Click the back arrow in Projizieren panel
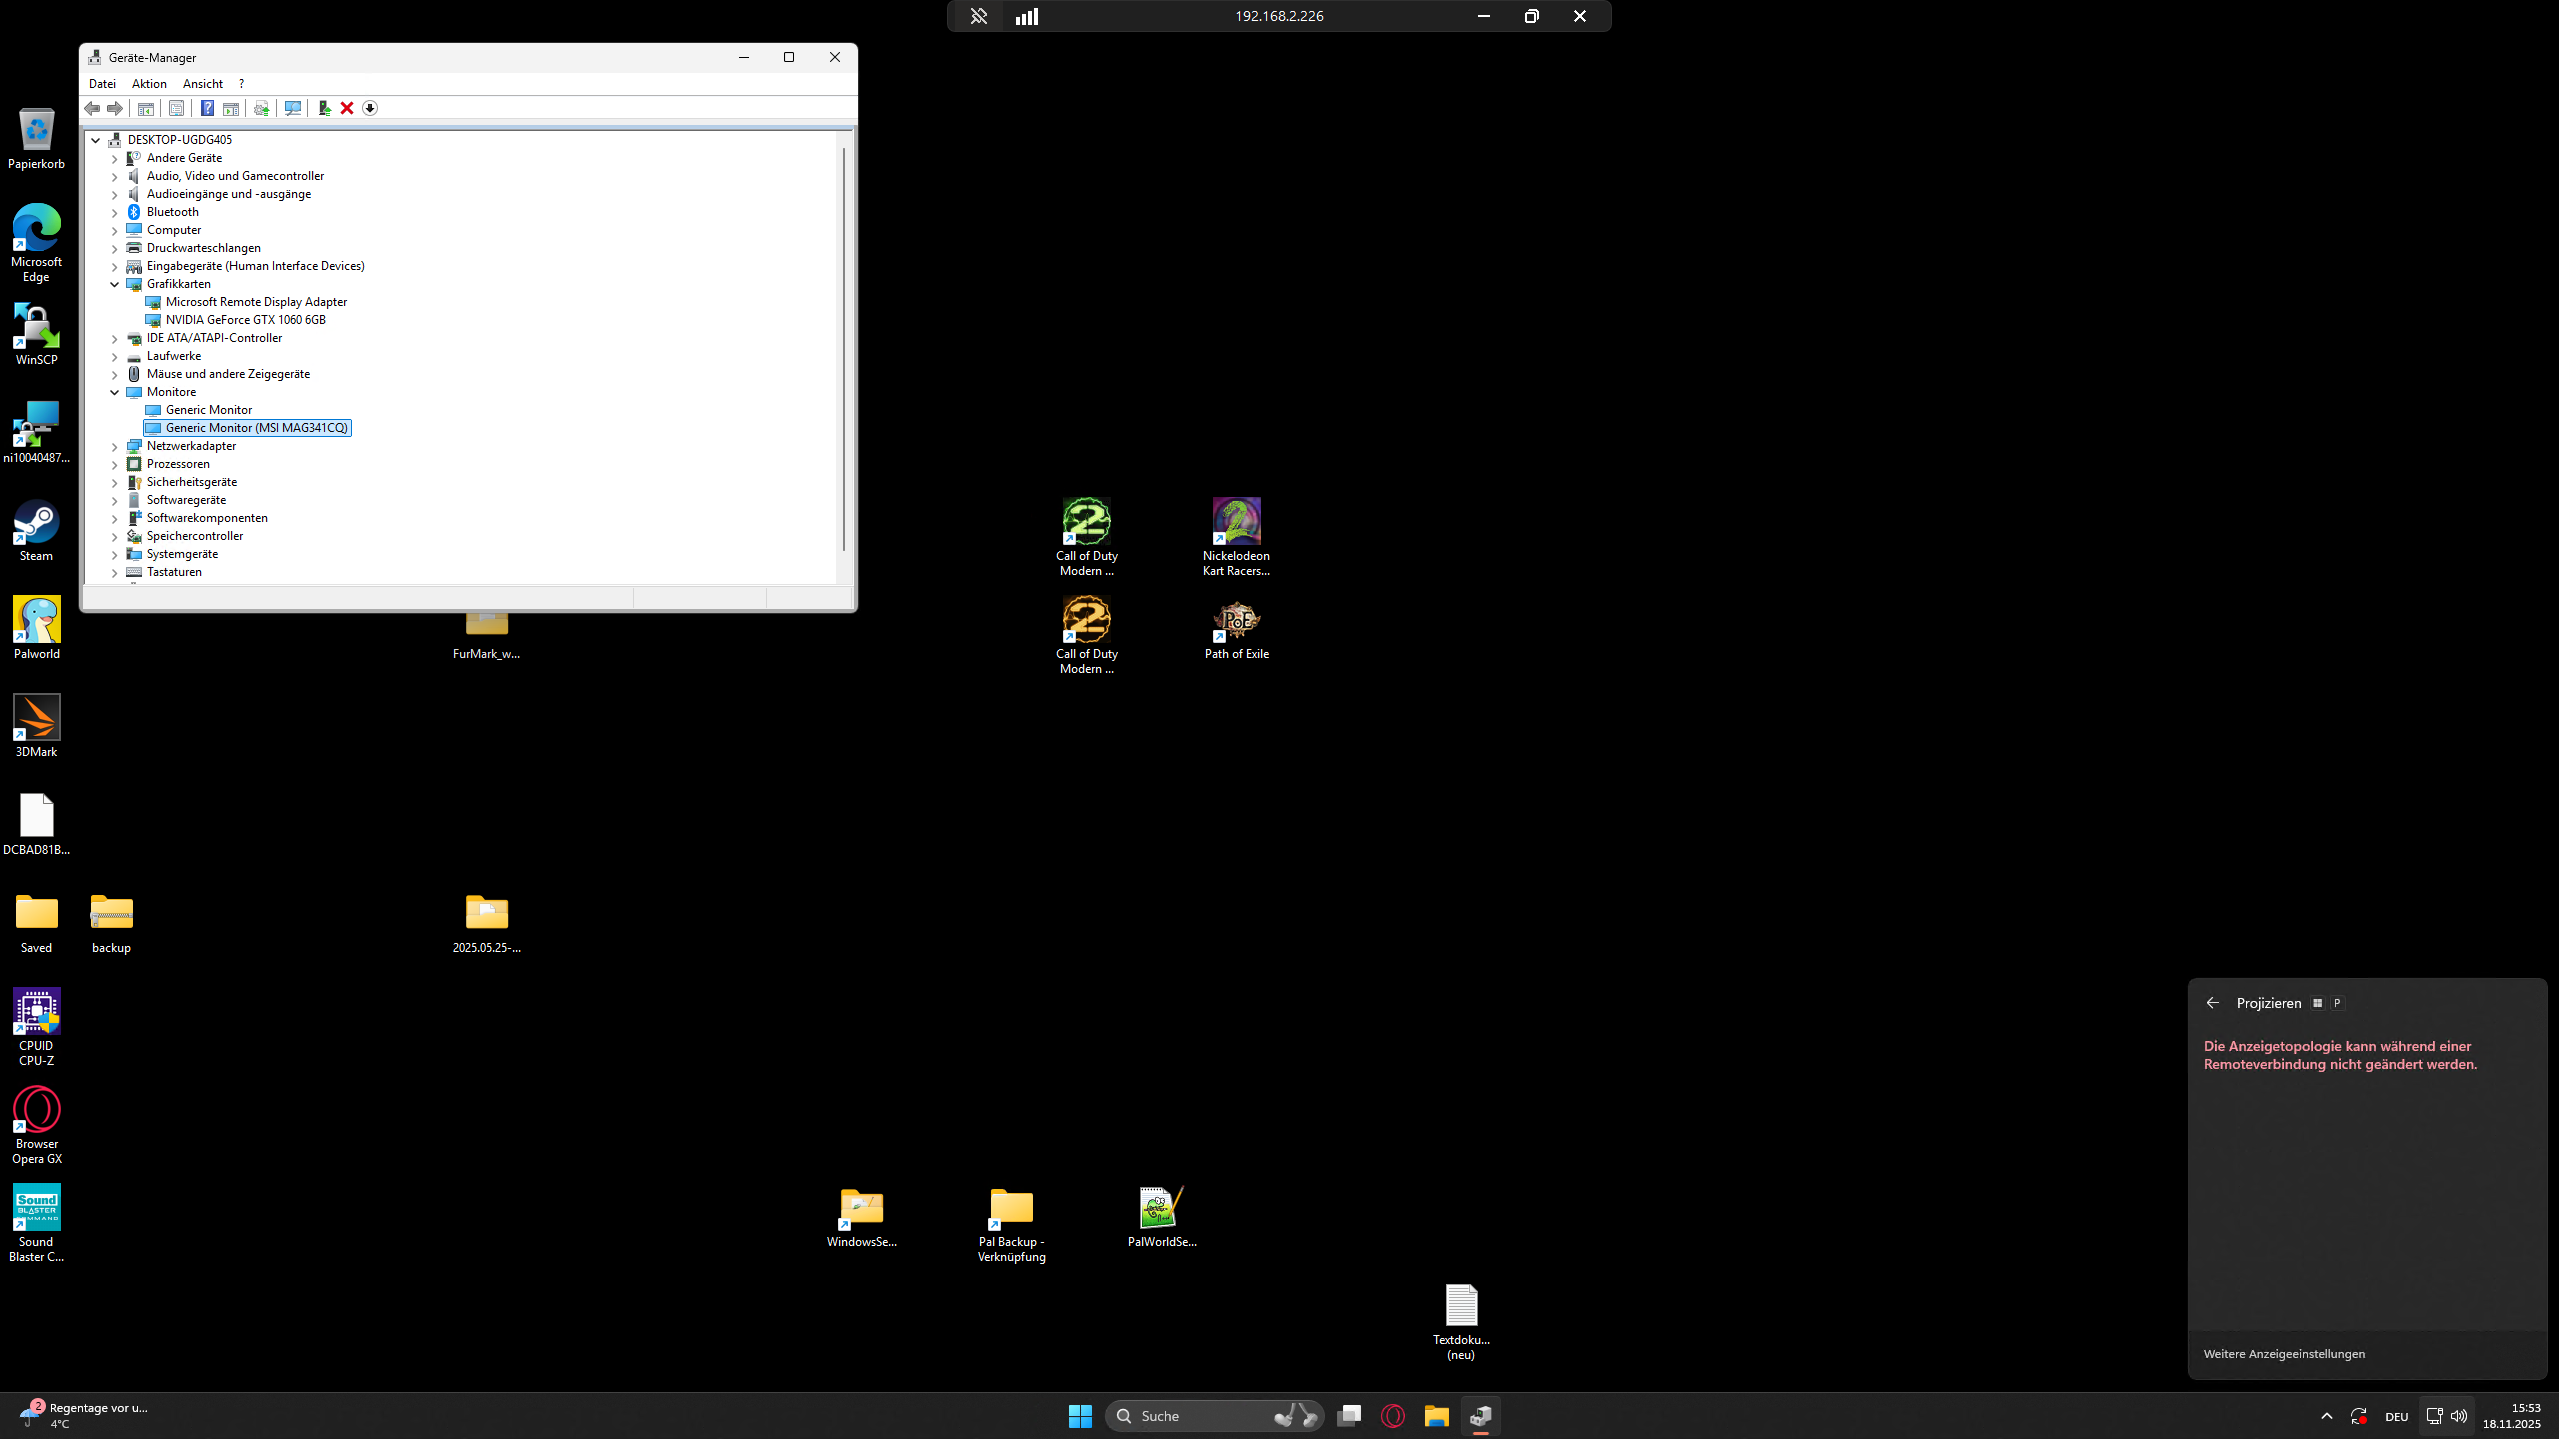 (2212, 1002)
